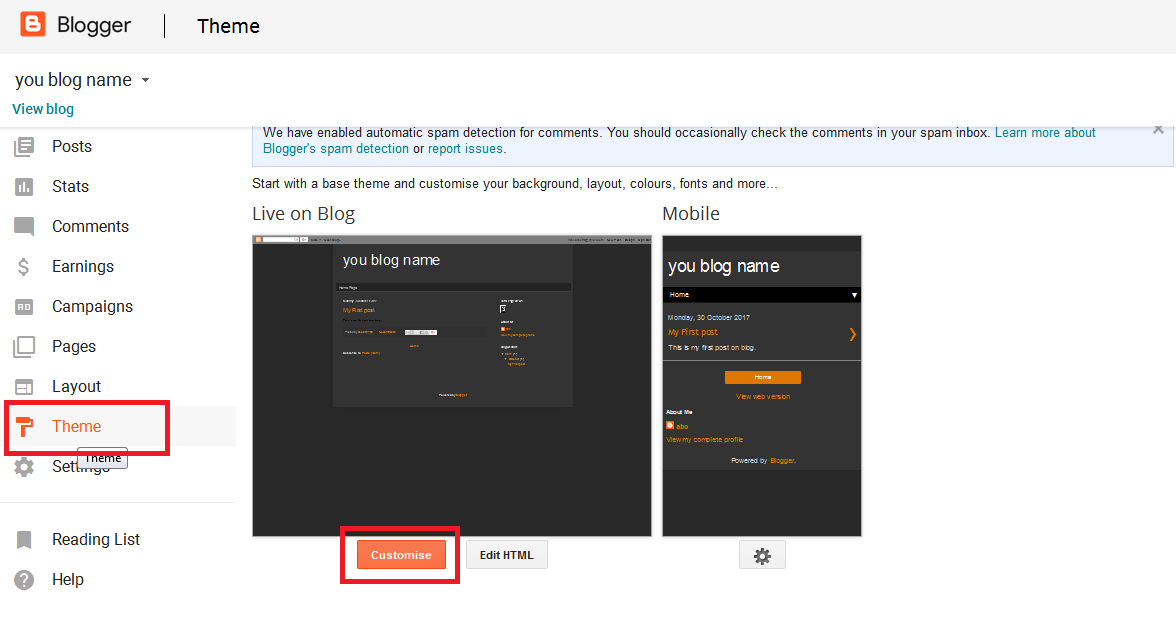The height and width of the screenshot is (618, 1176).
Task: Click the Live on Blog preview thumbnail
Action: pyautogui.click(x=452, y=385)
